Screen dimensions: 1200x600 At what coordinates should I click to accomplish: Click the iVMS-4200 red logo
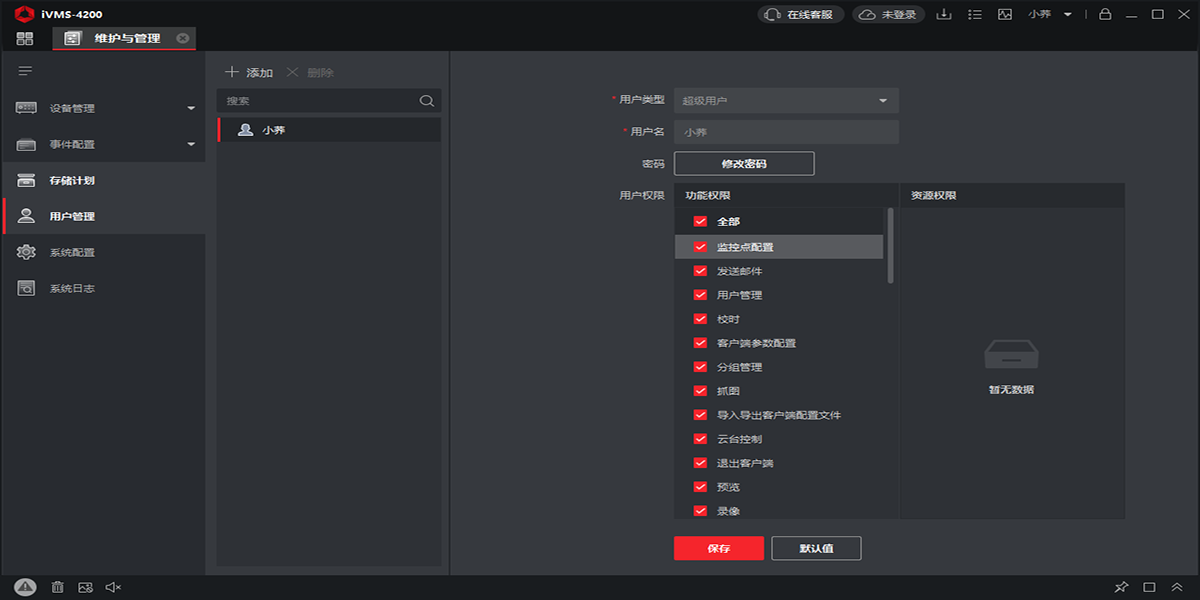(x=24, y=14)
